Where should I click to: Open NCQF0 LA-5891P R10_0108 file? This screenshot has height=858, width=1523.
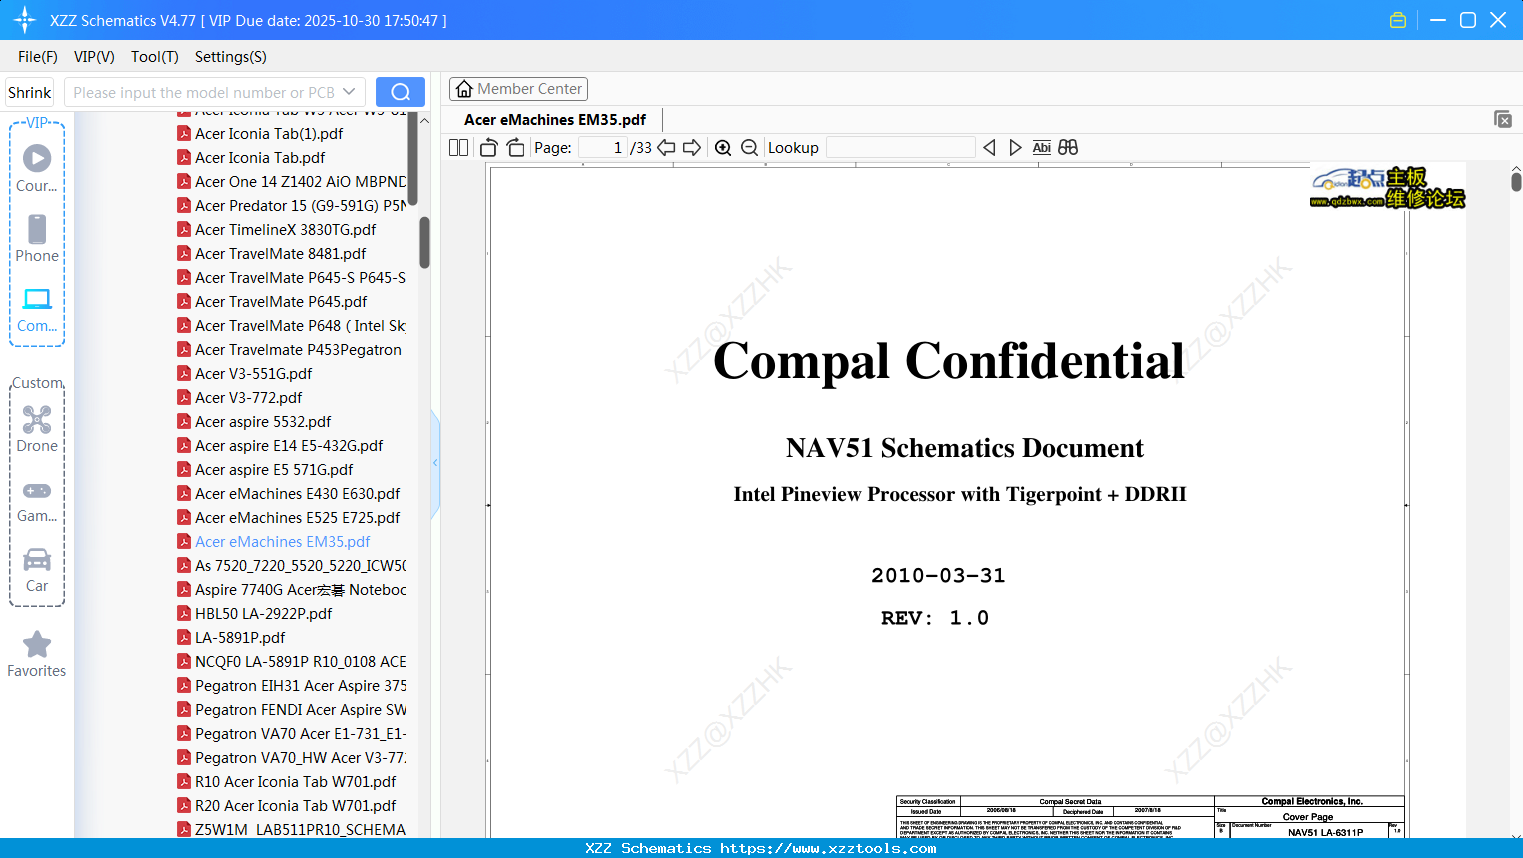coord(292,661)
